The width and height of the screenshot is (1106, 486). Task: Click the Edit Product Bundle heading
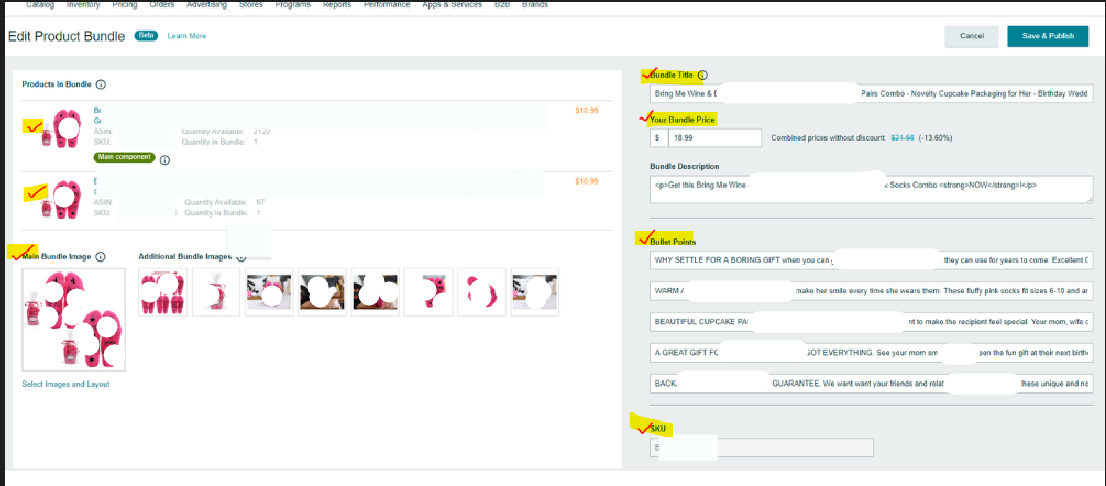point(66,36)
